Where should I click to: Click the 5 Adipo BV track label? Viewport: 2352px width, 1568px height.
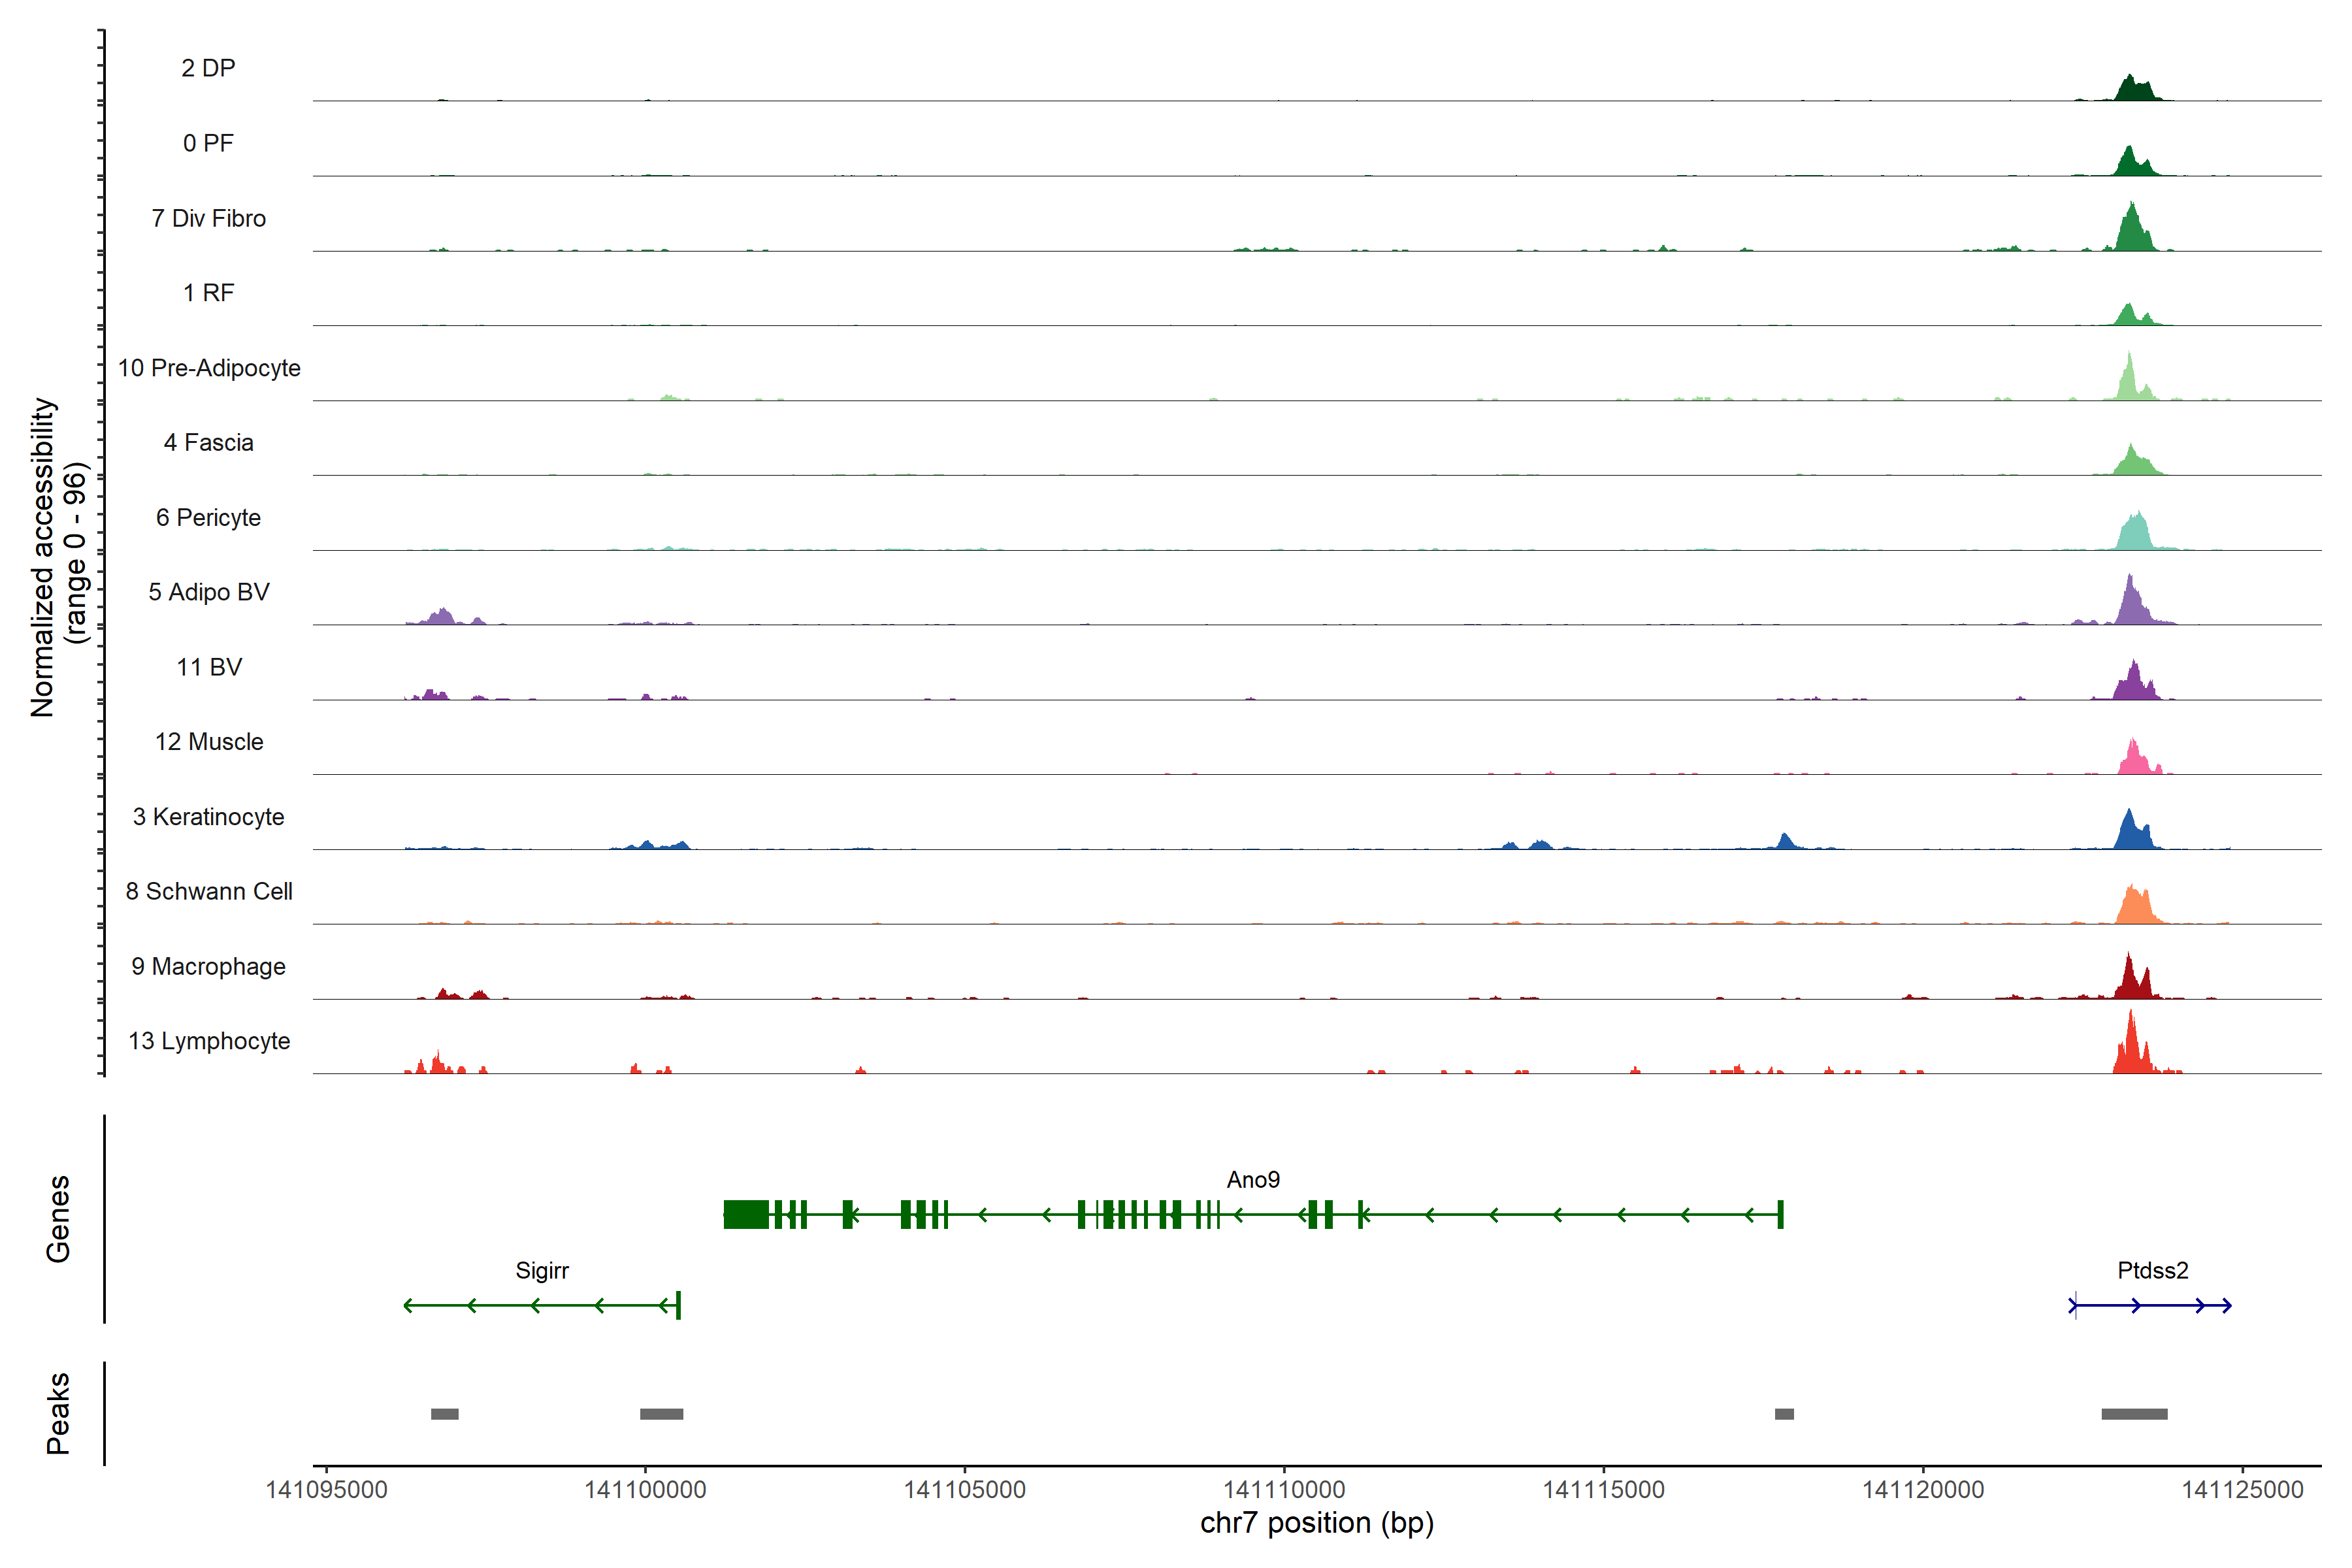[209, 592]
